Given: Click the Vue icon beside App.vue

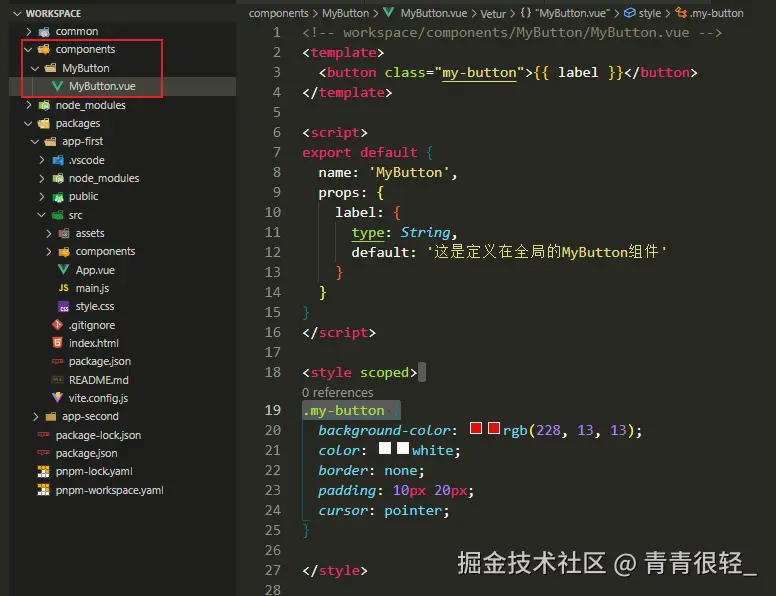Looking at the screenshot, I should (x=63, y=270).
